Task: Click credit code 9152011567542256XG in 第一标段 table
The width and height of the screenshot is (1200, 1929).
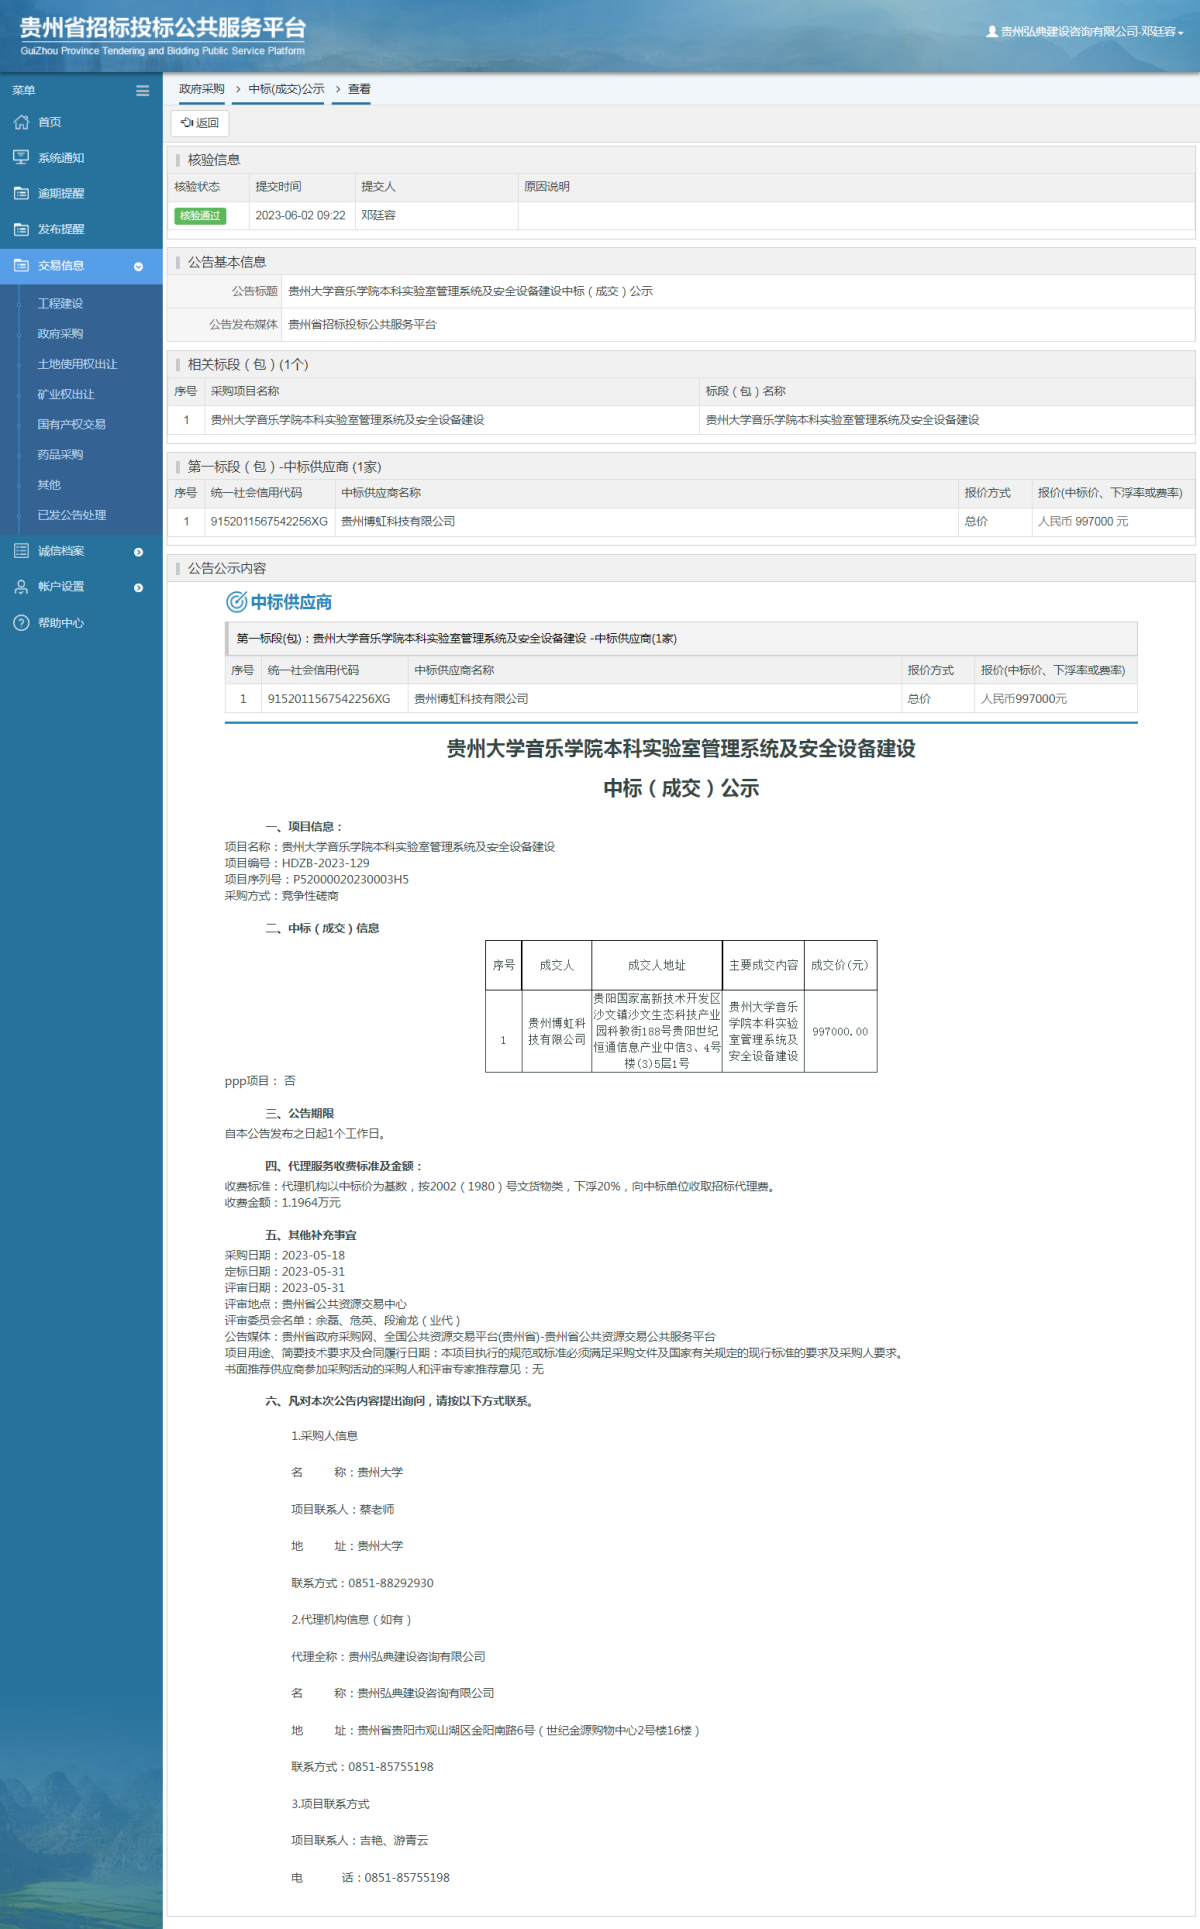Action: [x=269, y=522]
